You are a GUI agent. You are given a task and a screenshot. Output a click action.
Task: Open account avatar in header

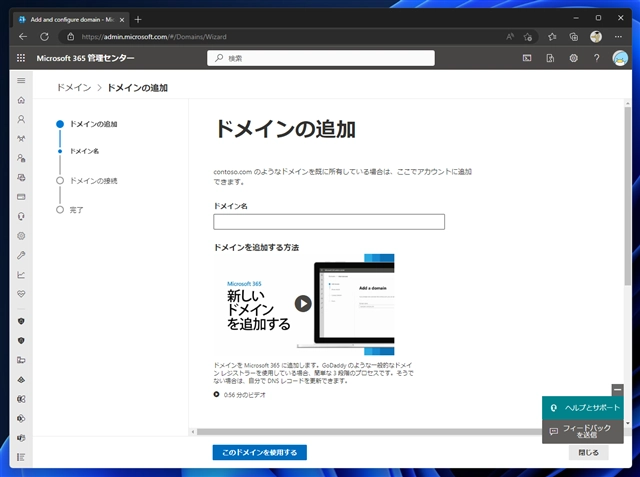pyautogui.click(x=620, y=58)
